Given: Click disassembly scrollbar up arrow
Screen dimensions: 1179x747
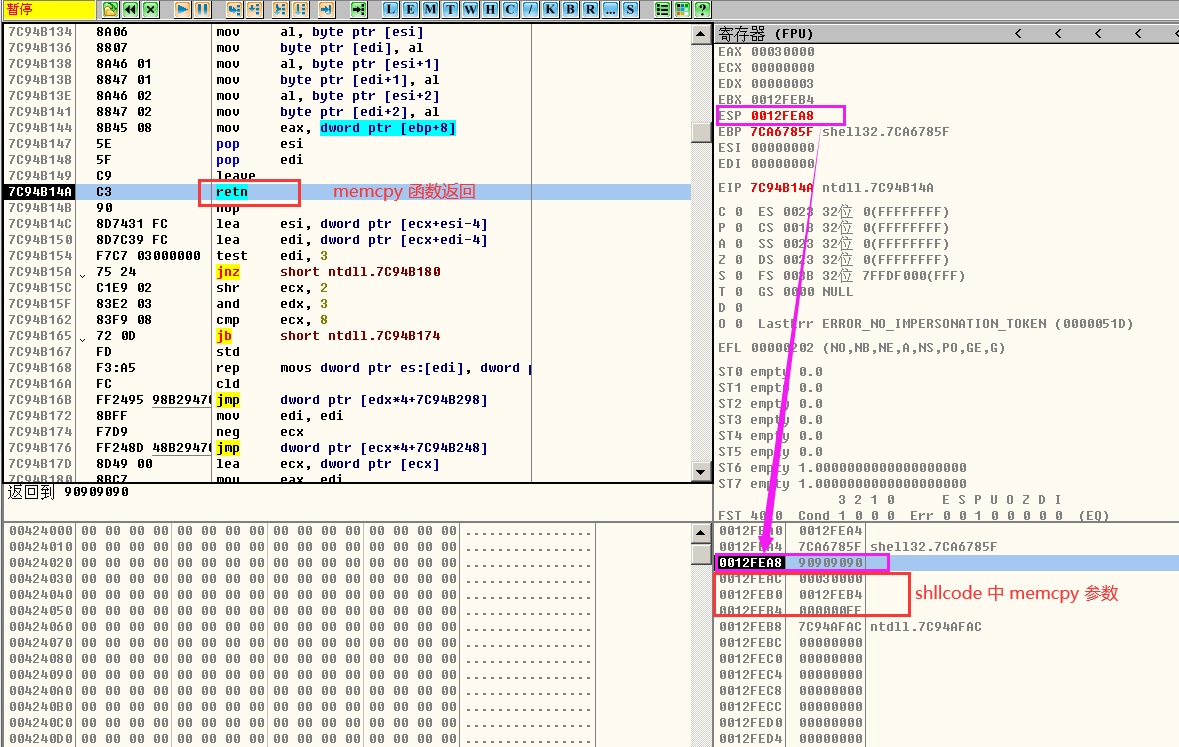Looking at the screenshot, I should [x=701, y=34].
